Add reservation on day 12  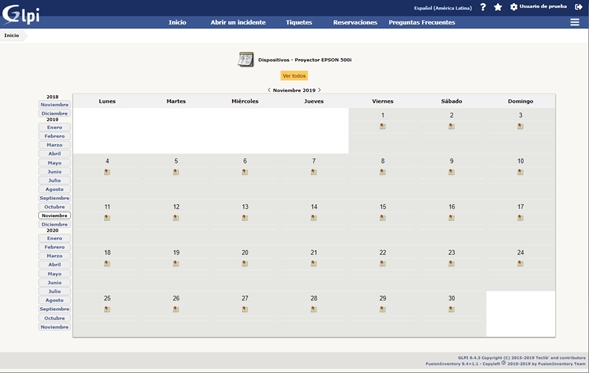tap(176, 218)
